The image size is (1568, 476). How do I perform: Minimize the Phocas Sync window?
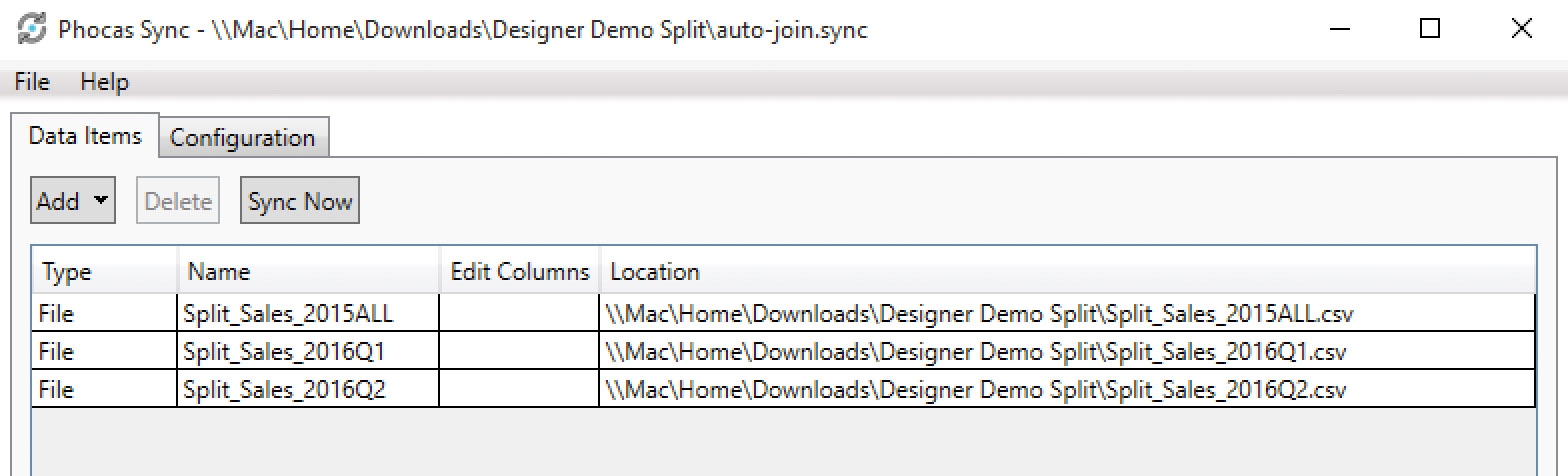(1338, 30)
